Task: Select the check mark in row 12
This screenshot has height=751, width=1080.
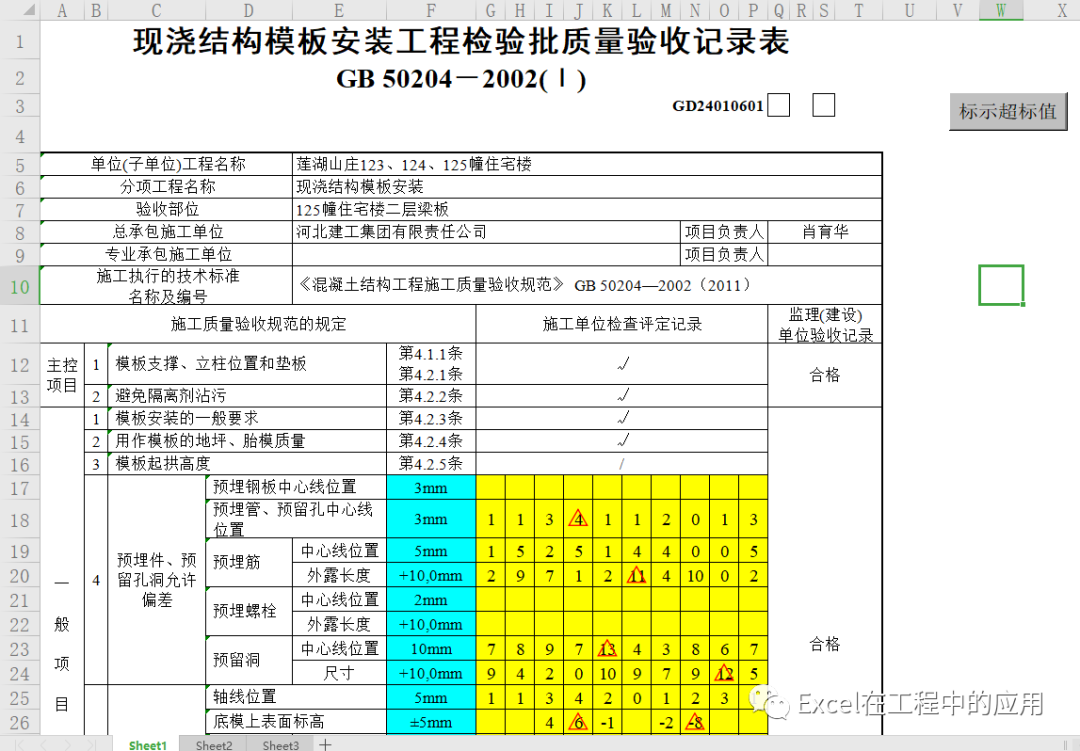Action: click(622, 364)
